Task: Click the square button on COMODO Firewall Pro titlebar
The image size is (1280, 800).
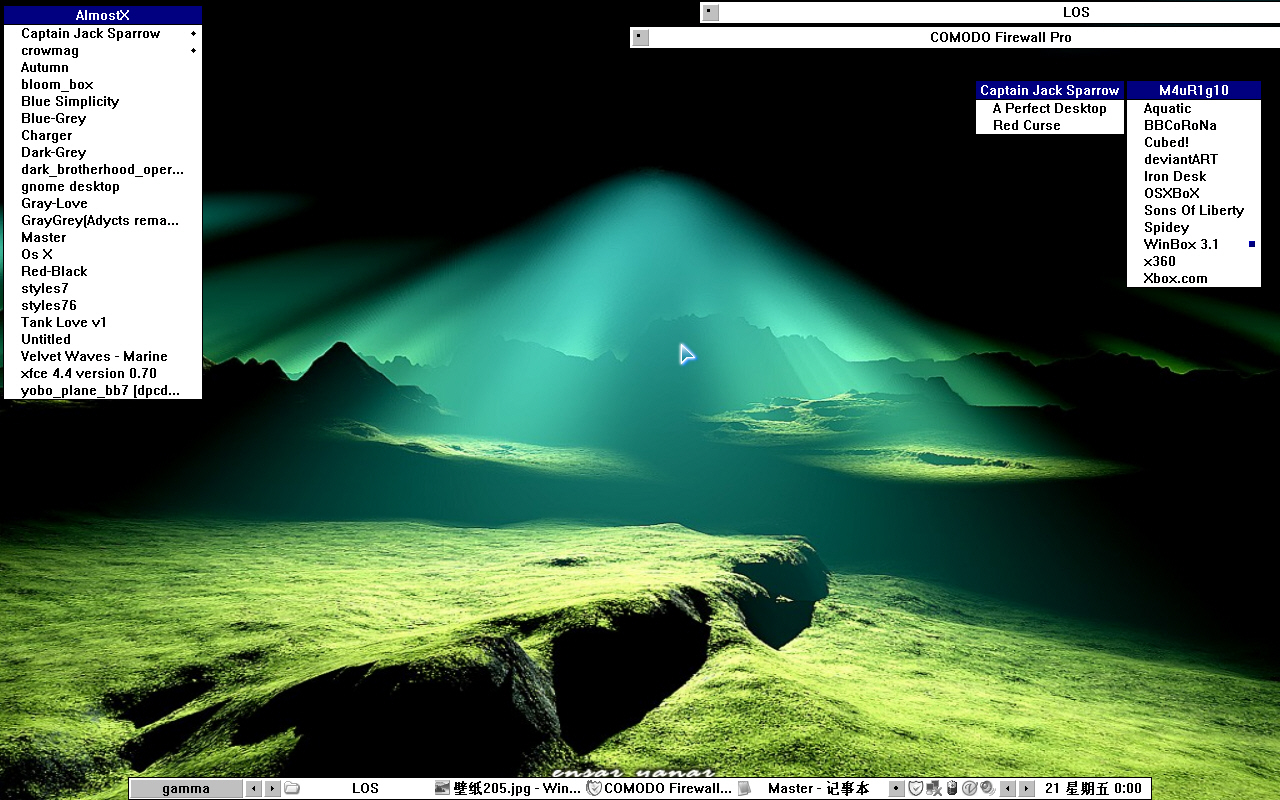Action: tap(641, 37)
